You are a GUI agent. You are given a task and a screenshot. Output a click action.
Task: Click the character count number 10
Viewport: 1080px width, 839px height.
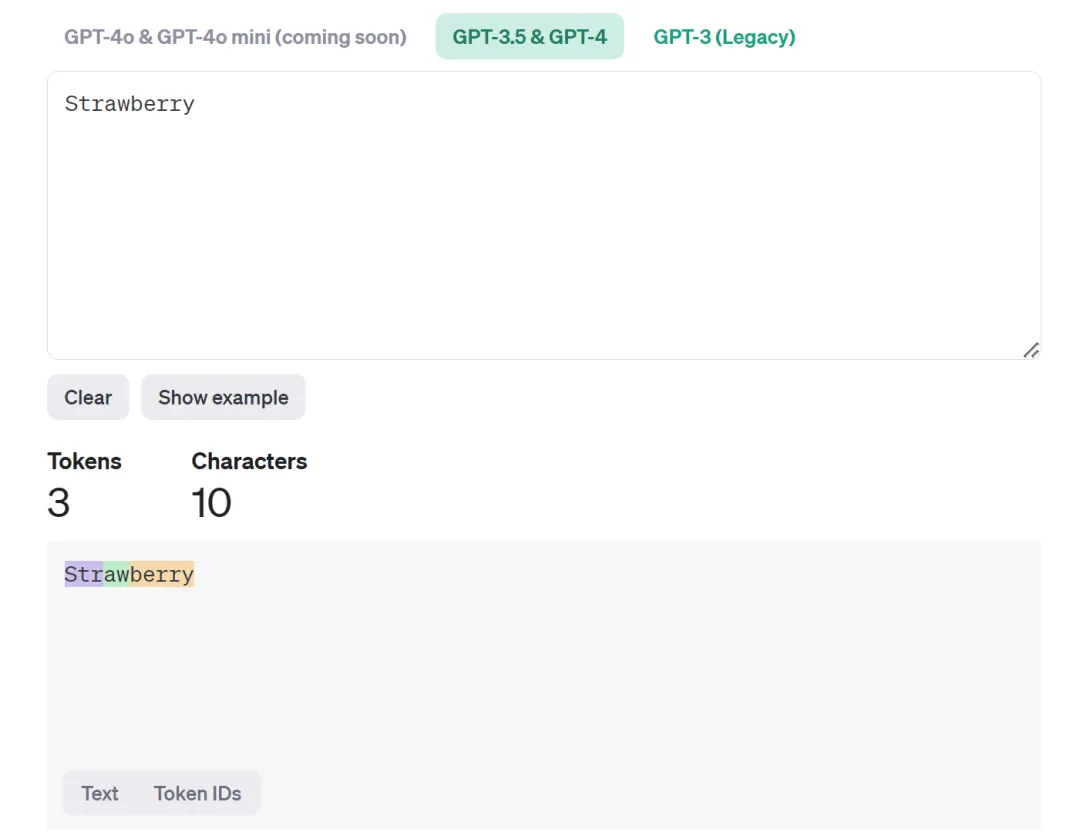tap(211, 503)
